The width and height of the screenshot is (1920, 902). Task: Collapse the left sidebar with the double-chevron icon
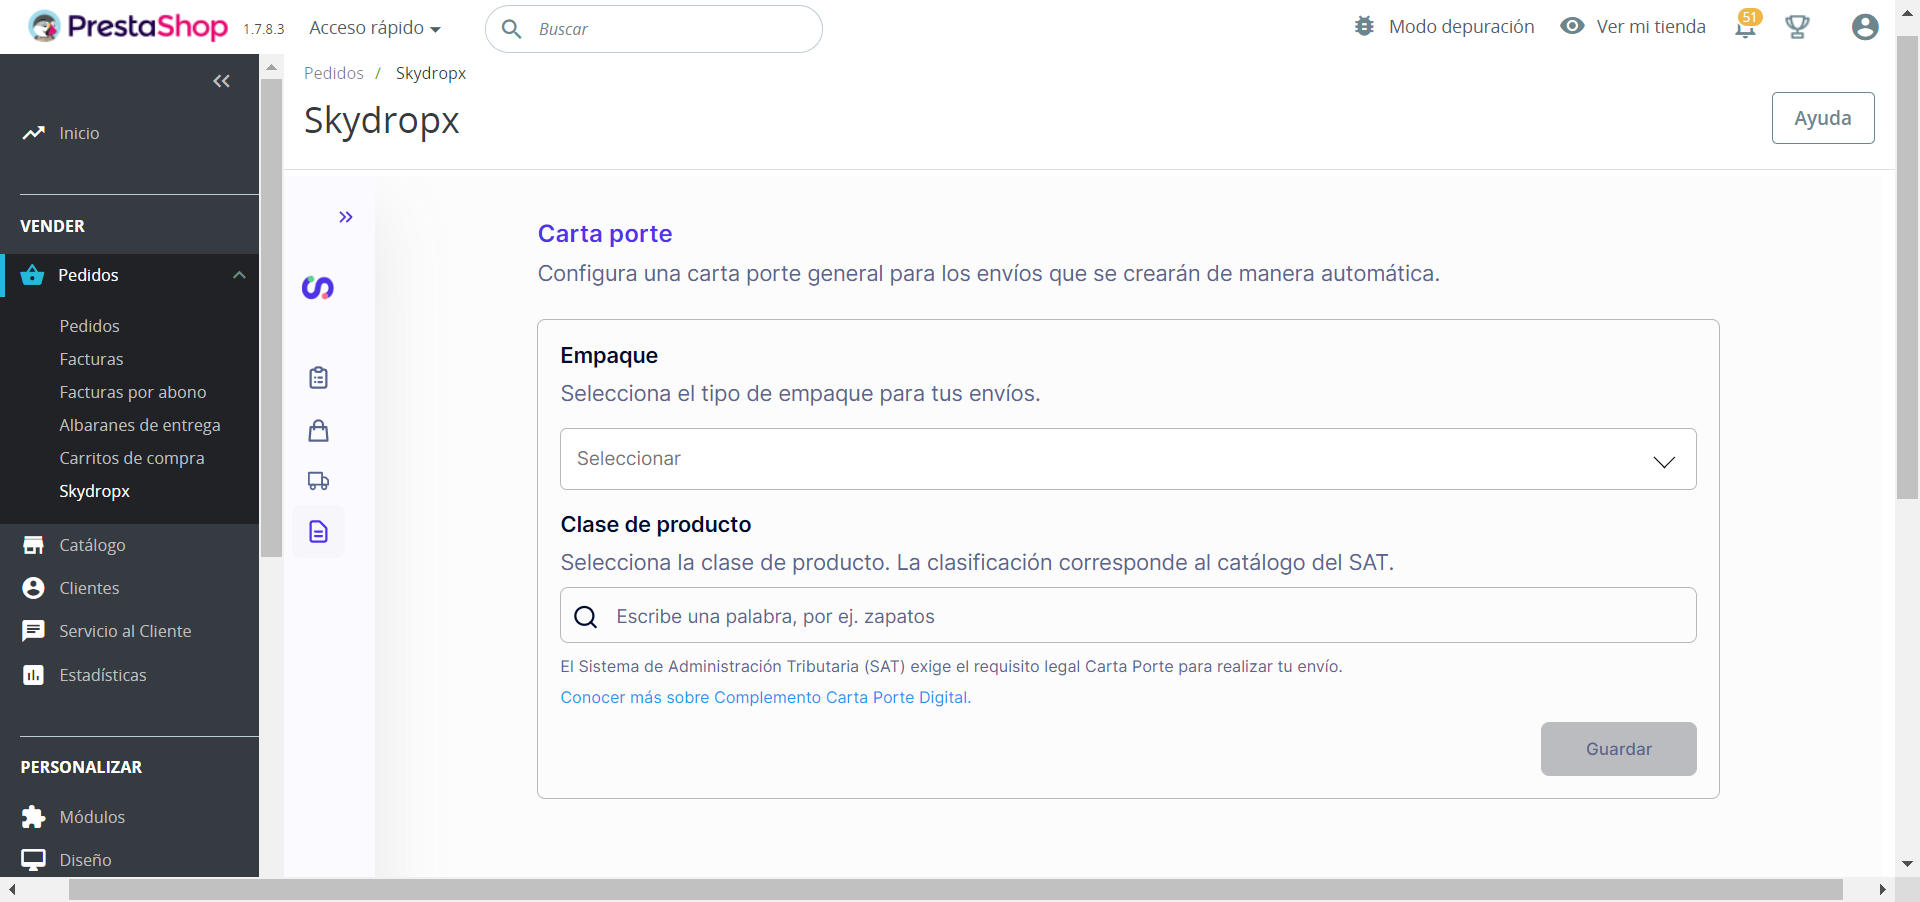click(x=222, y=81)
